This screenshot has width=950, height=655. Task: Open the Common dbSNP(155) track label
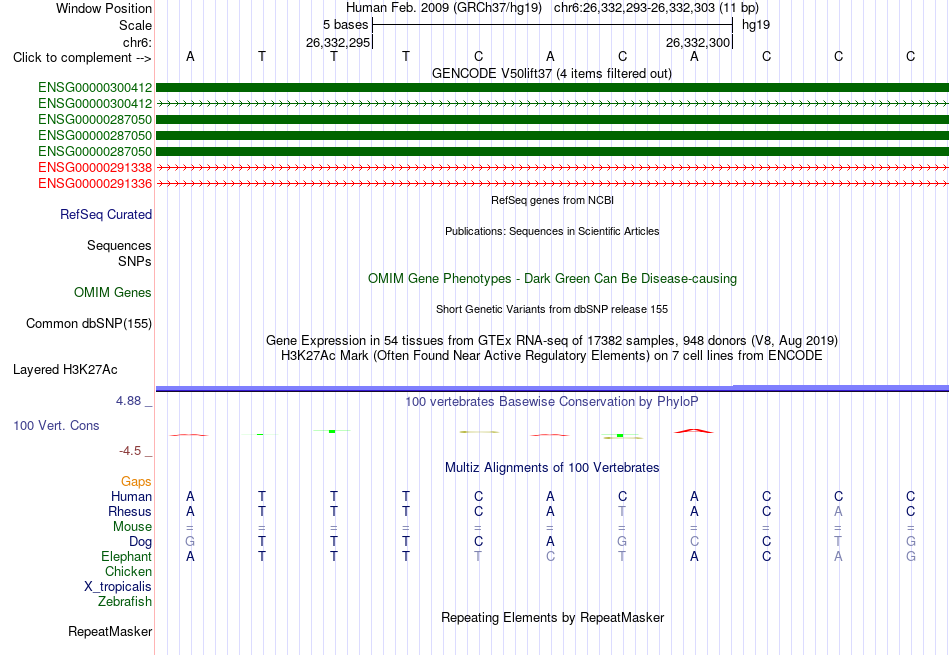click(x=89, y=324)
